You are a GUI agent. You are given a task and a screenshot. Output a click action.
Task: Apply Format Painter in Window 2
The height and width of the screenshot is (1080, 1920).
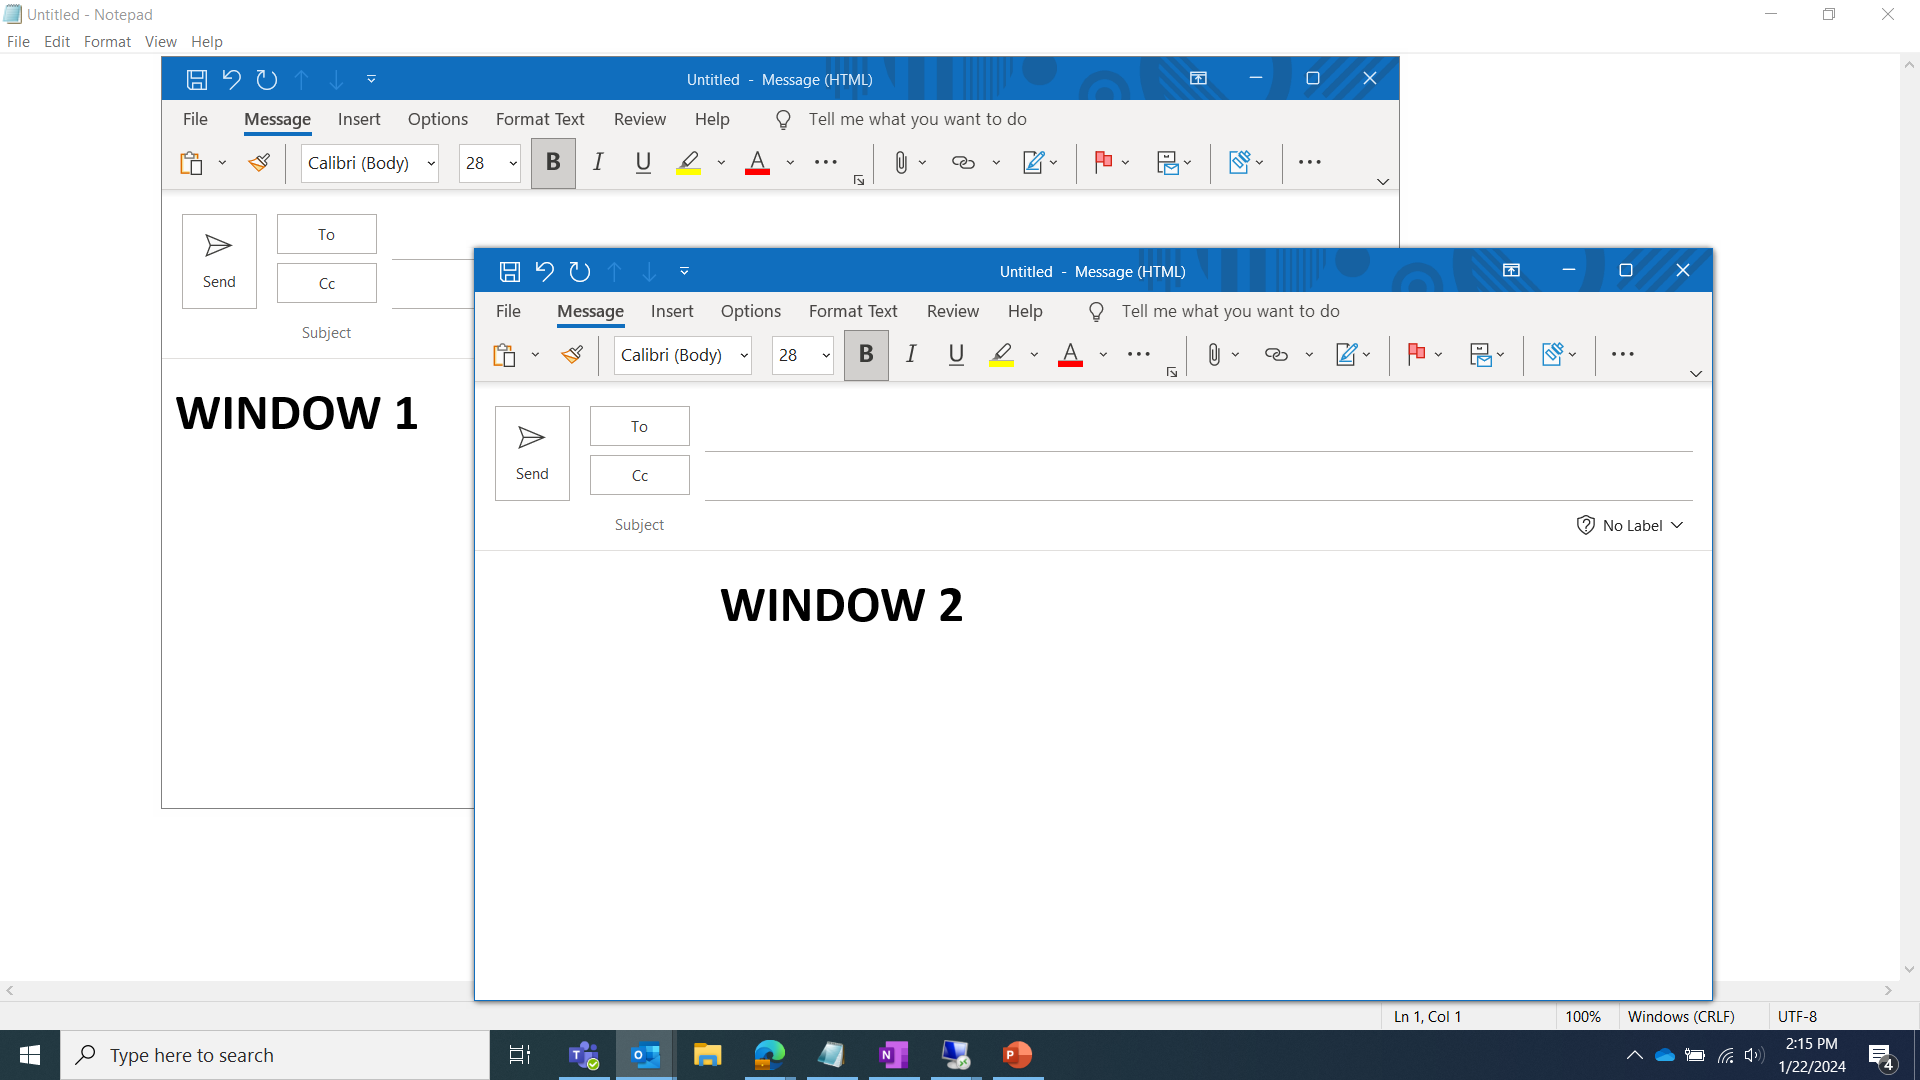[572, 355]
